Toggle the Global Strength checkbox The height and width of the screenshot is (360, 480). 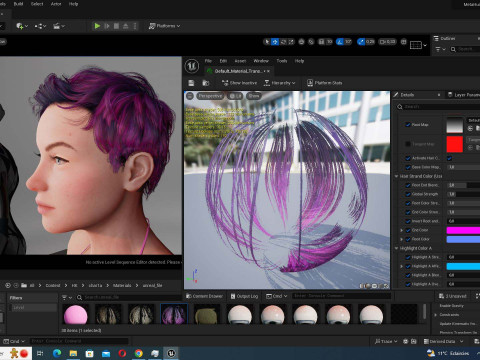pos(408,194)
